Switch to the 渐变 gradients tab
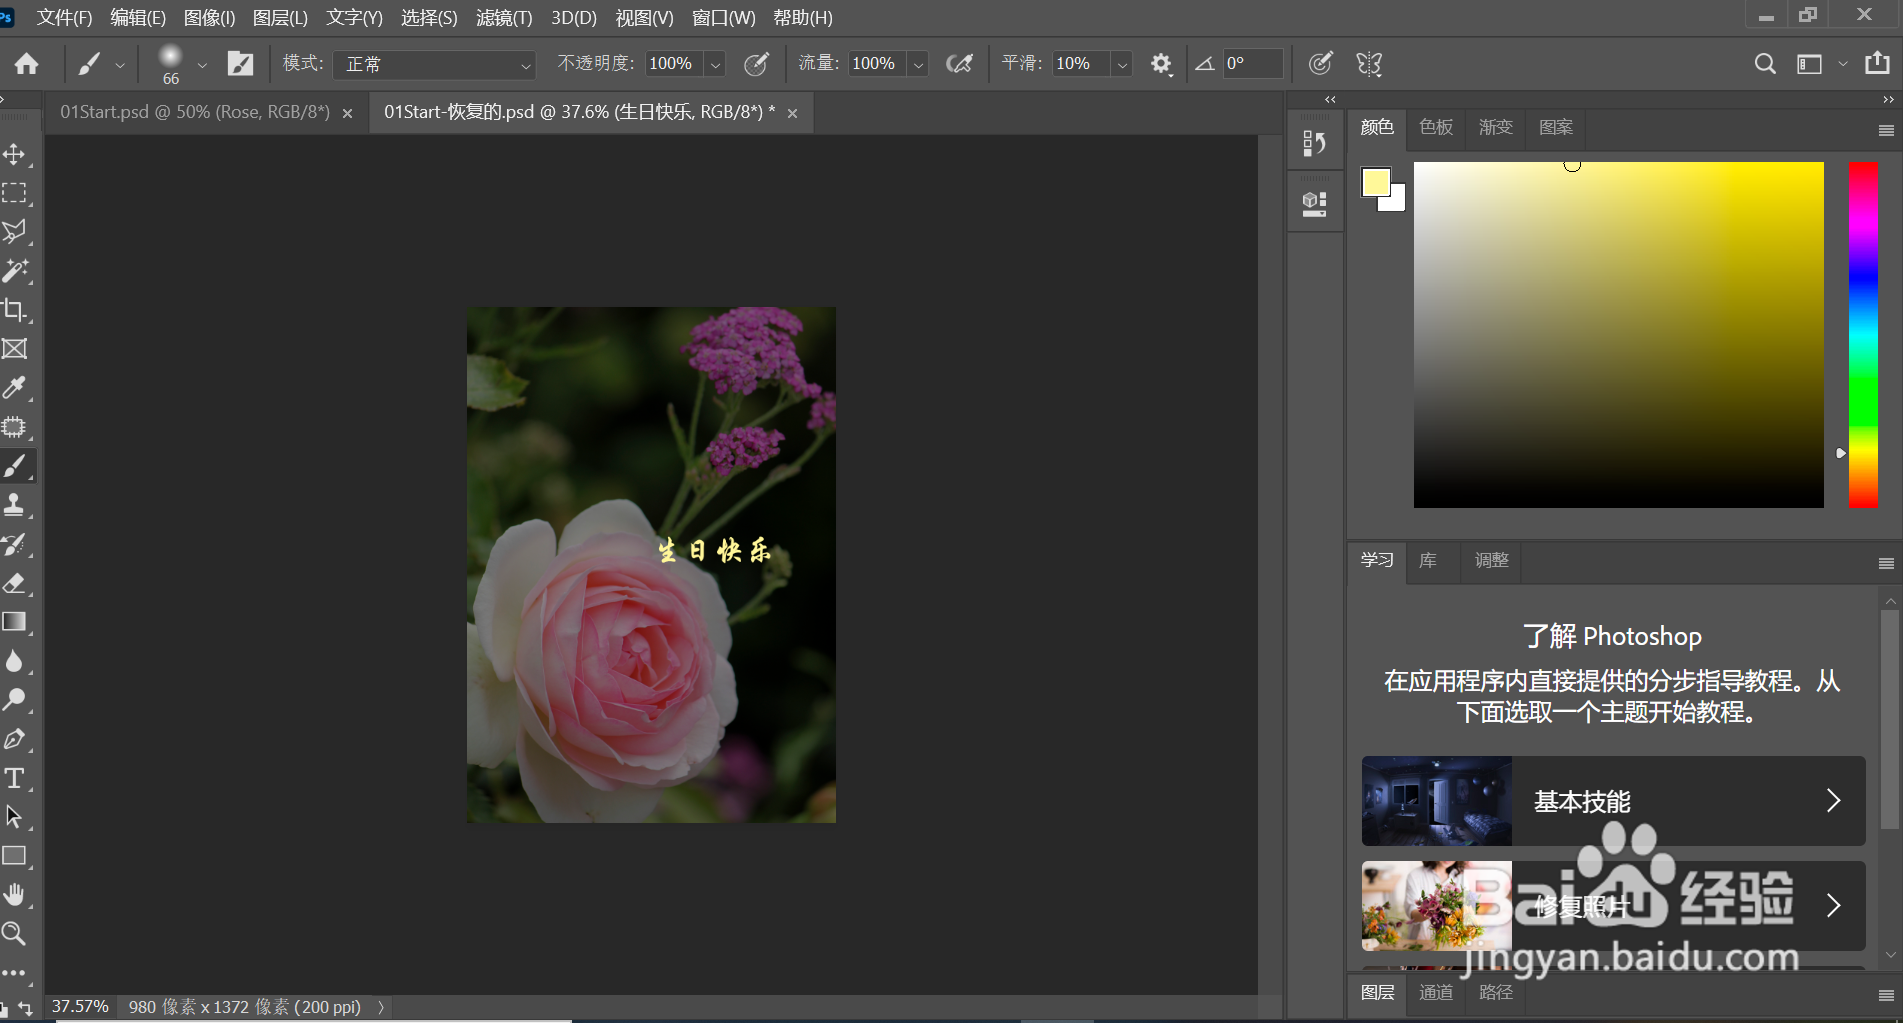This screenshot has width=1903, height=1023. [1496, 127]
